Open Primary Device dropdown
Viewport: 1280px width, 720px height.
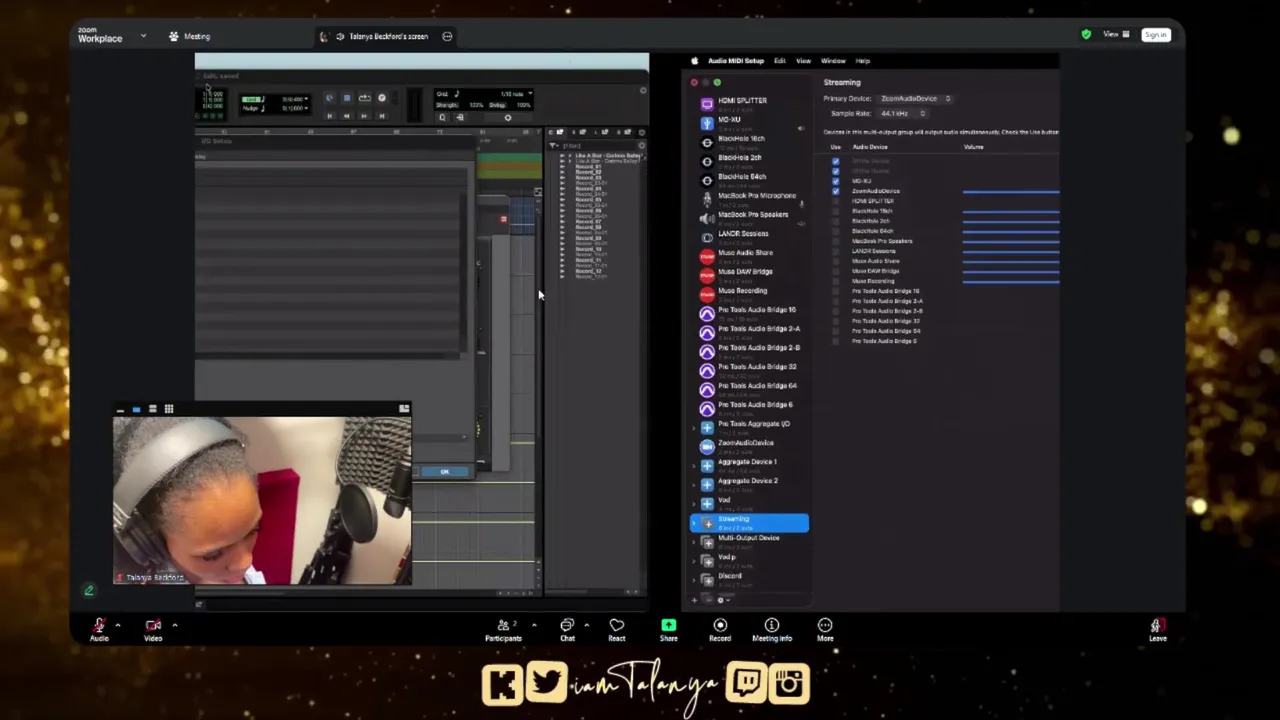click(915, 99)
